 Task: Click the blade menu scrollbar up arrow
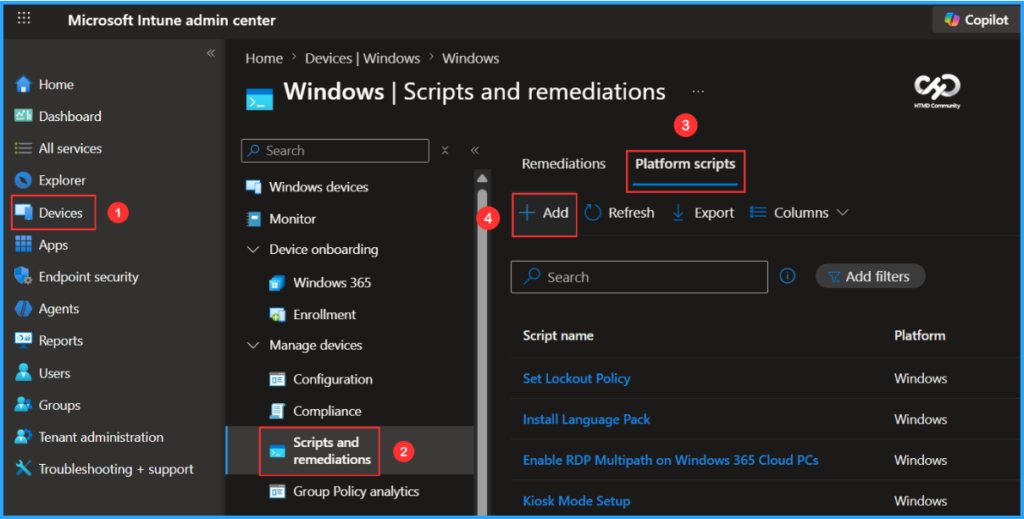coord(482,178)
